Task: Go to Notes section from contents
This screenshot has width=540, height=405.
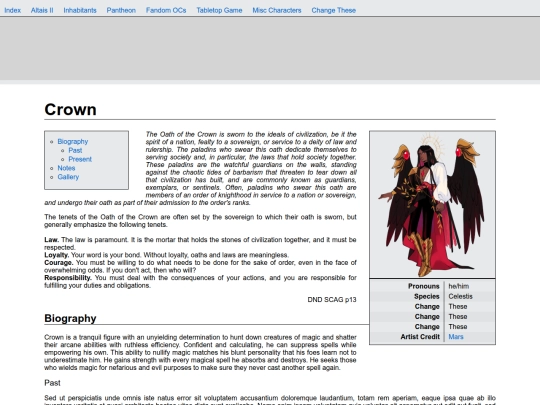Action: click(66, 168)
